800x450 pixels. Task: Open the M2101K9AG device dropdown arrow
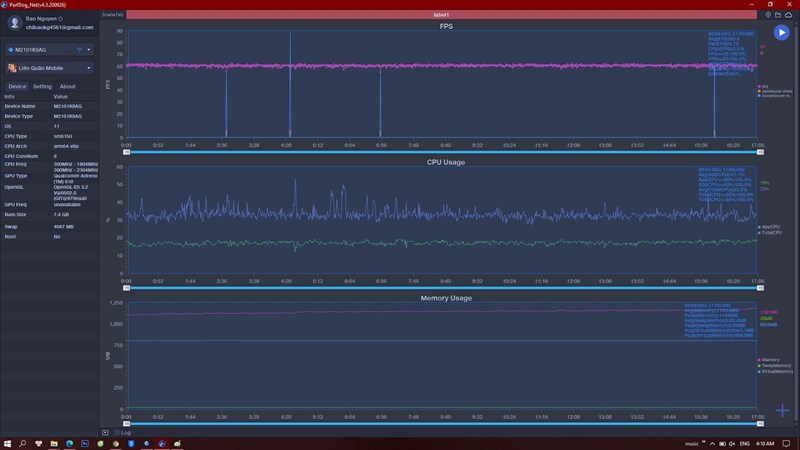point(89,49)
